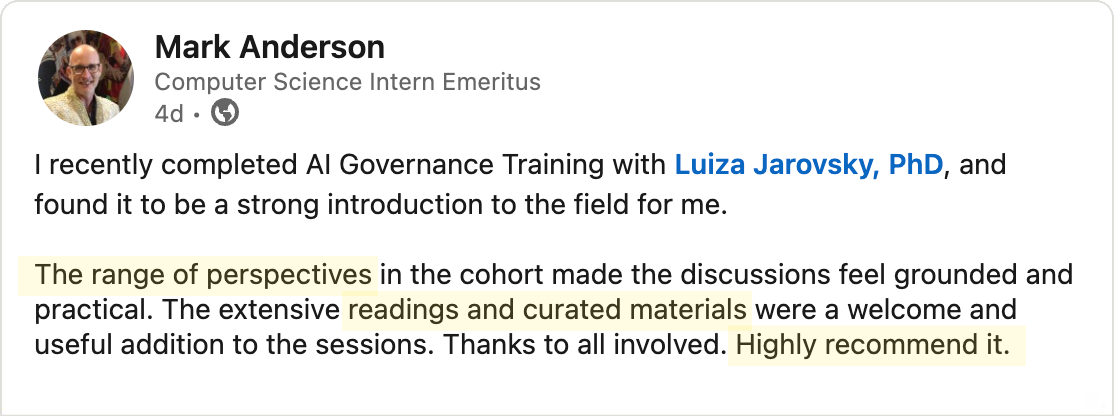Click the globe public visibility icon
This screenshot has width=1114, height=416.
(226, 114)
